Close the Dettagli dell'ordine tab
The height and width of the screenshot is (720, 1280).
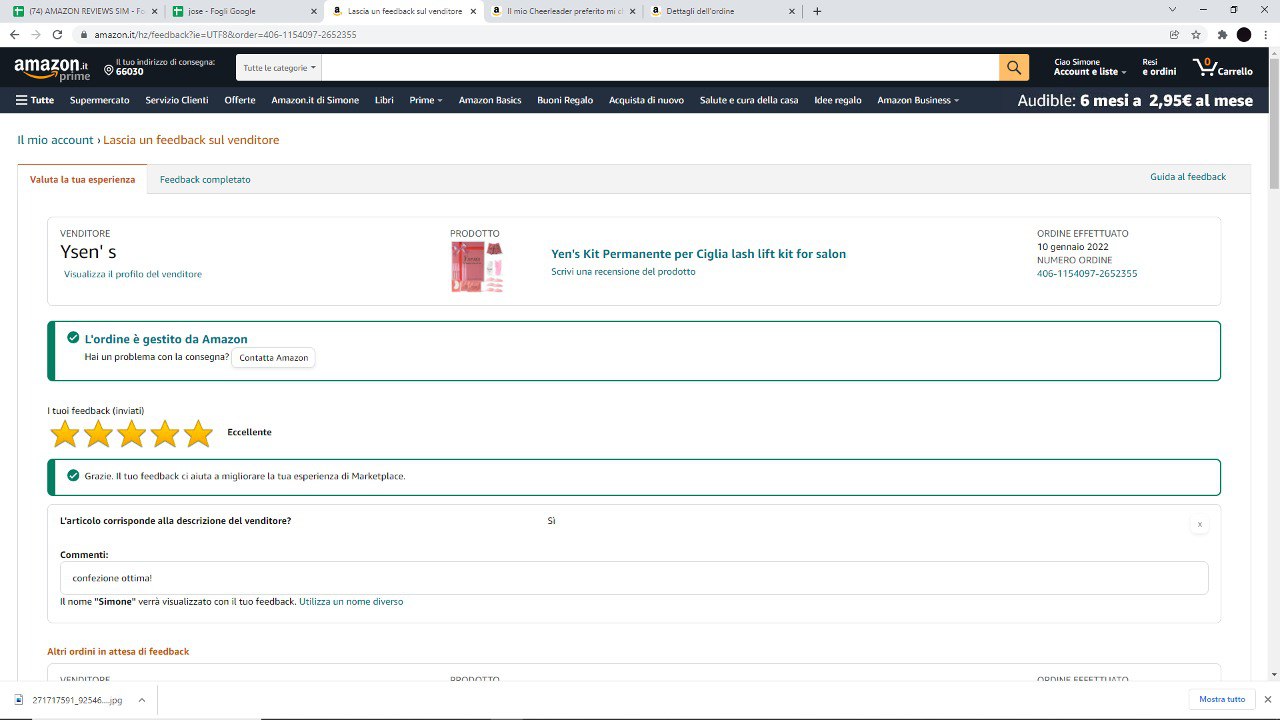(x=793, y=11)
